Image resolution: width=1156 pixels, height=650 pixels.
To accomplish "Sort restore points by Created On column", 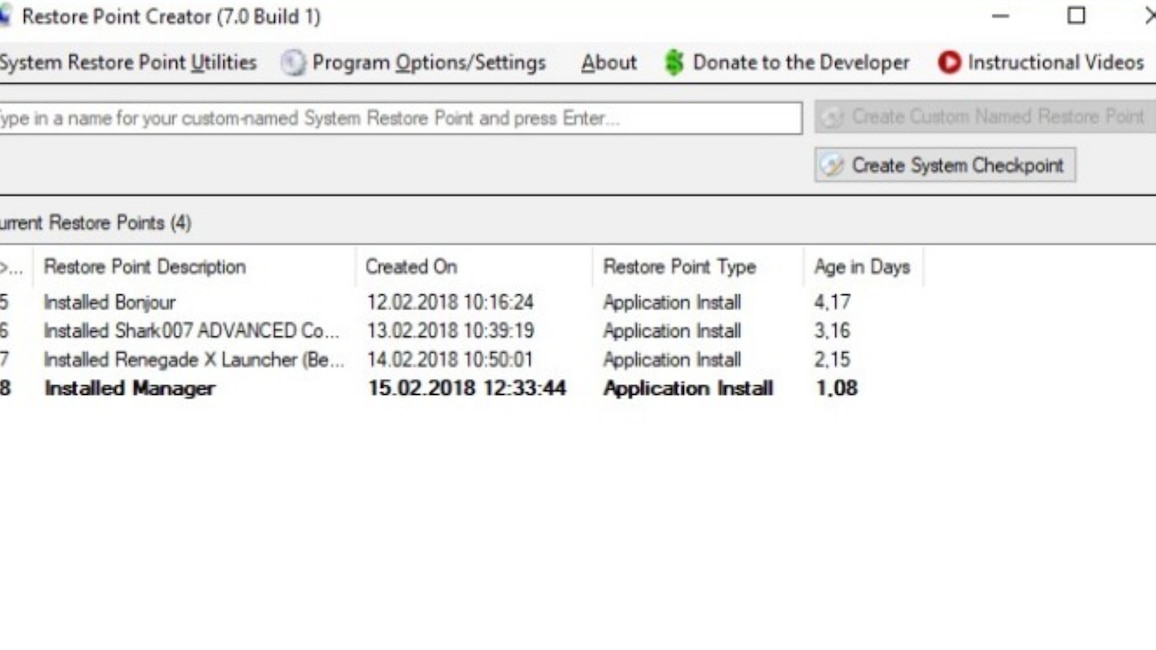I will click(412, 267).
